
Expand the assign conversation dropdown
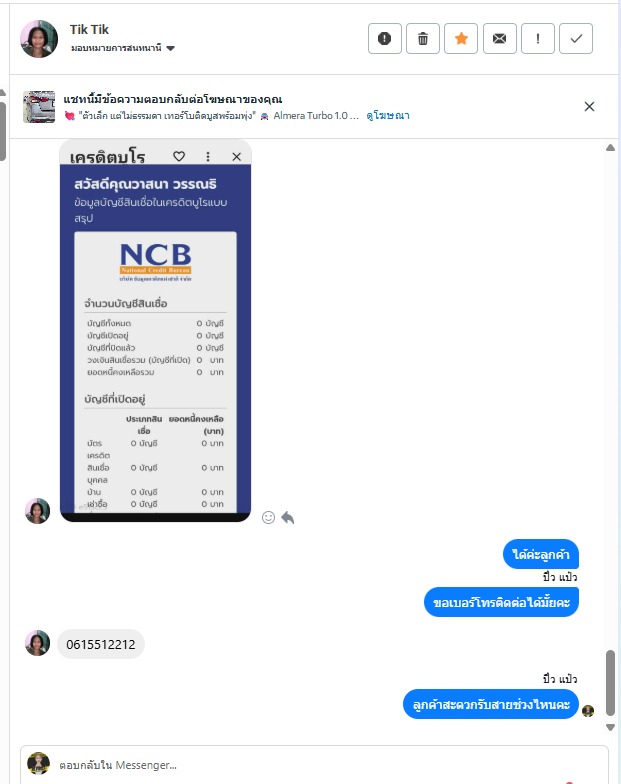(123, 48)
